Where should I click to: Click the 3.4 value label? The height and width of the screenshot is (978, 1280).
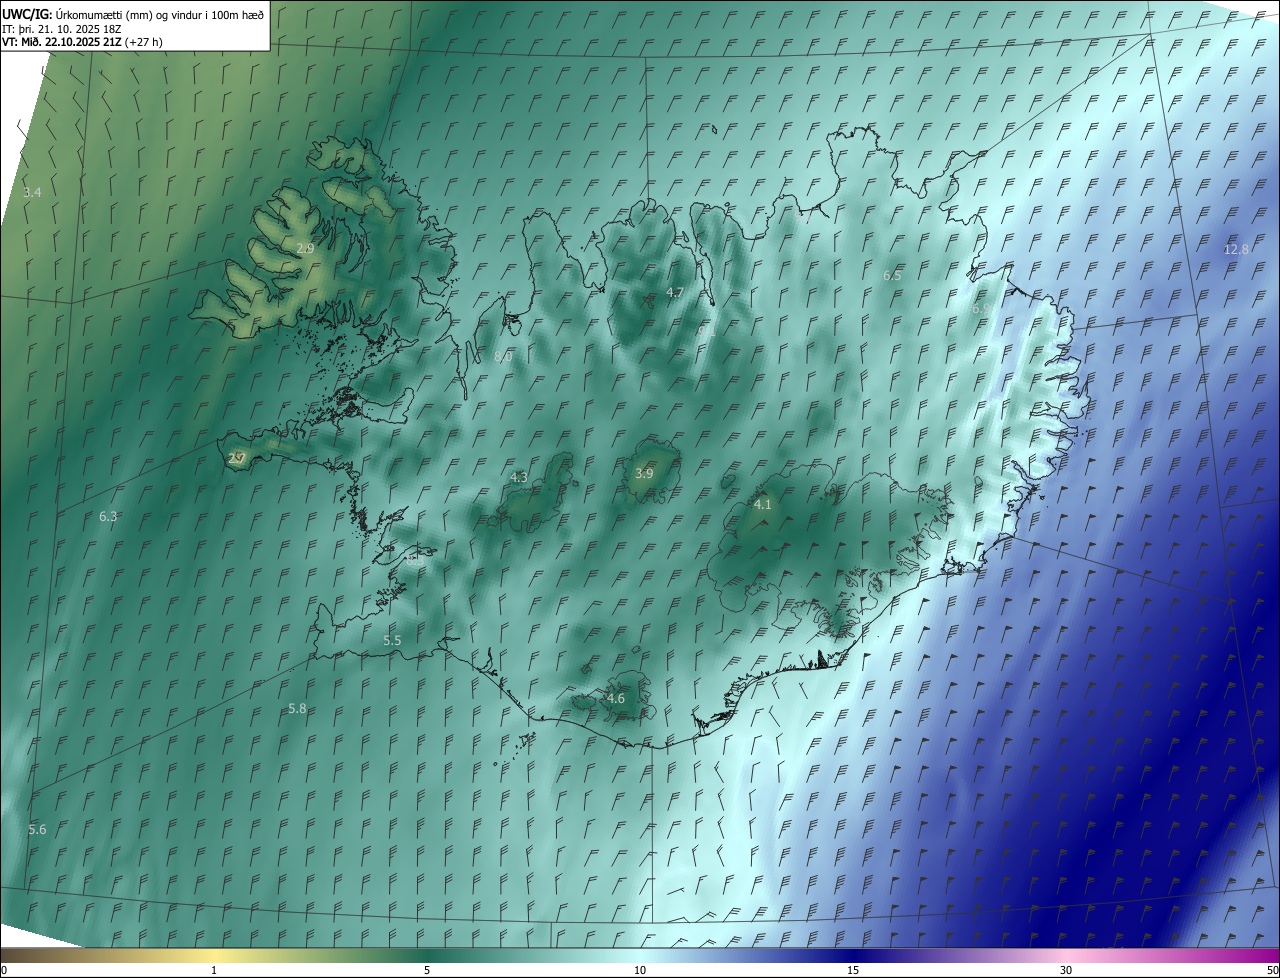pyautogui.click(x=32, y=191)
